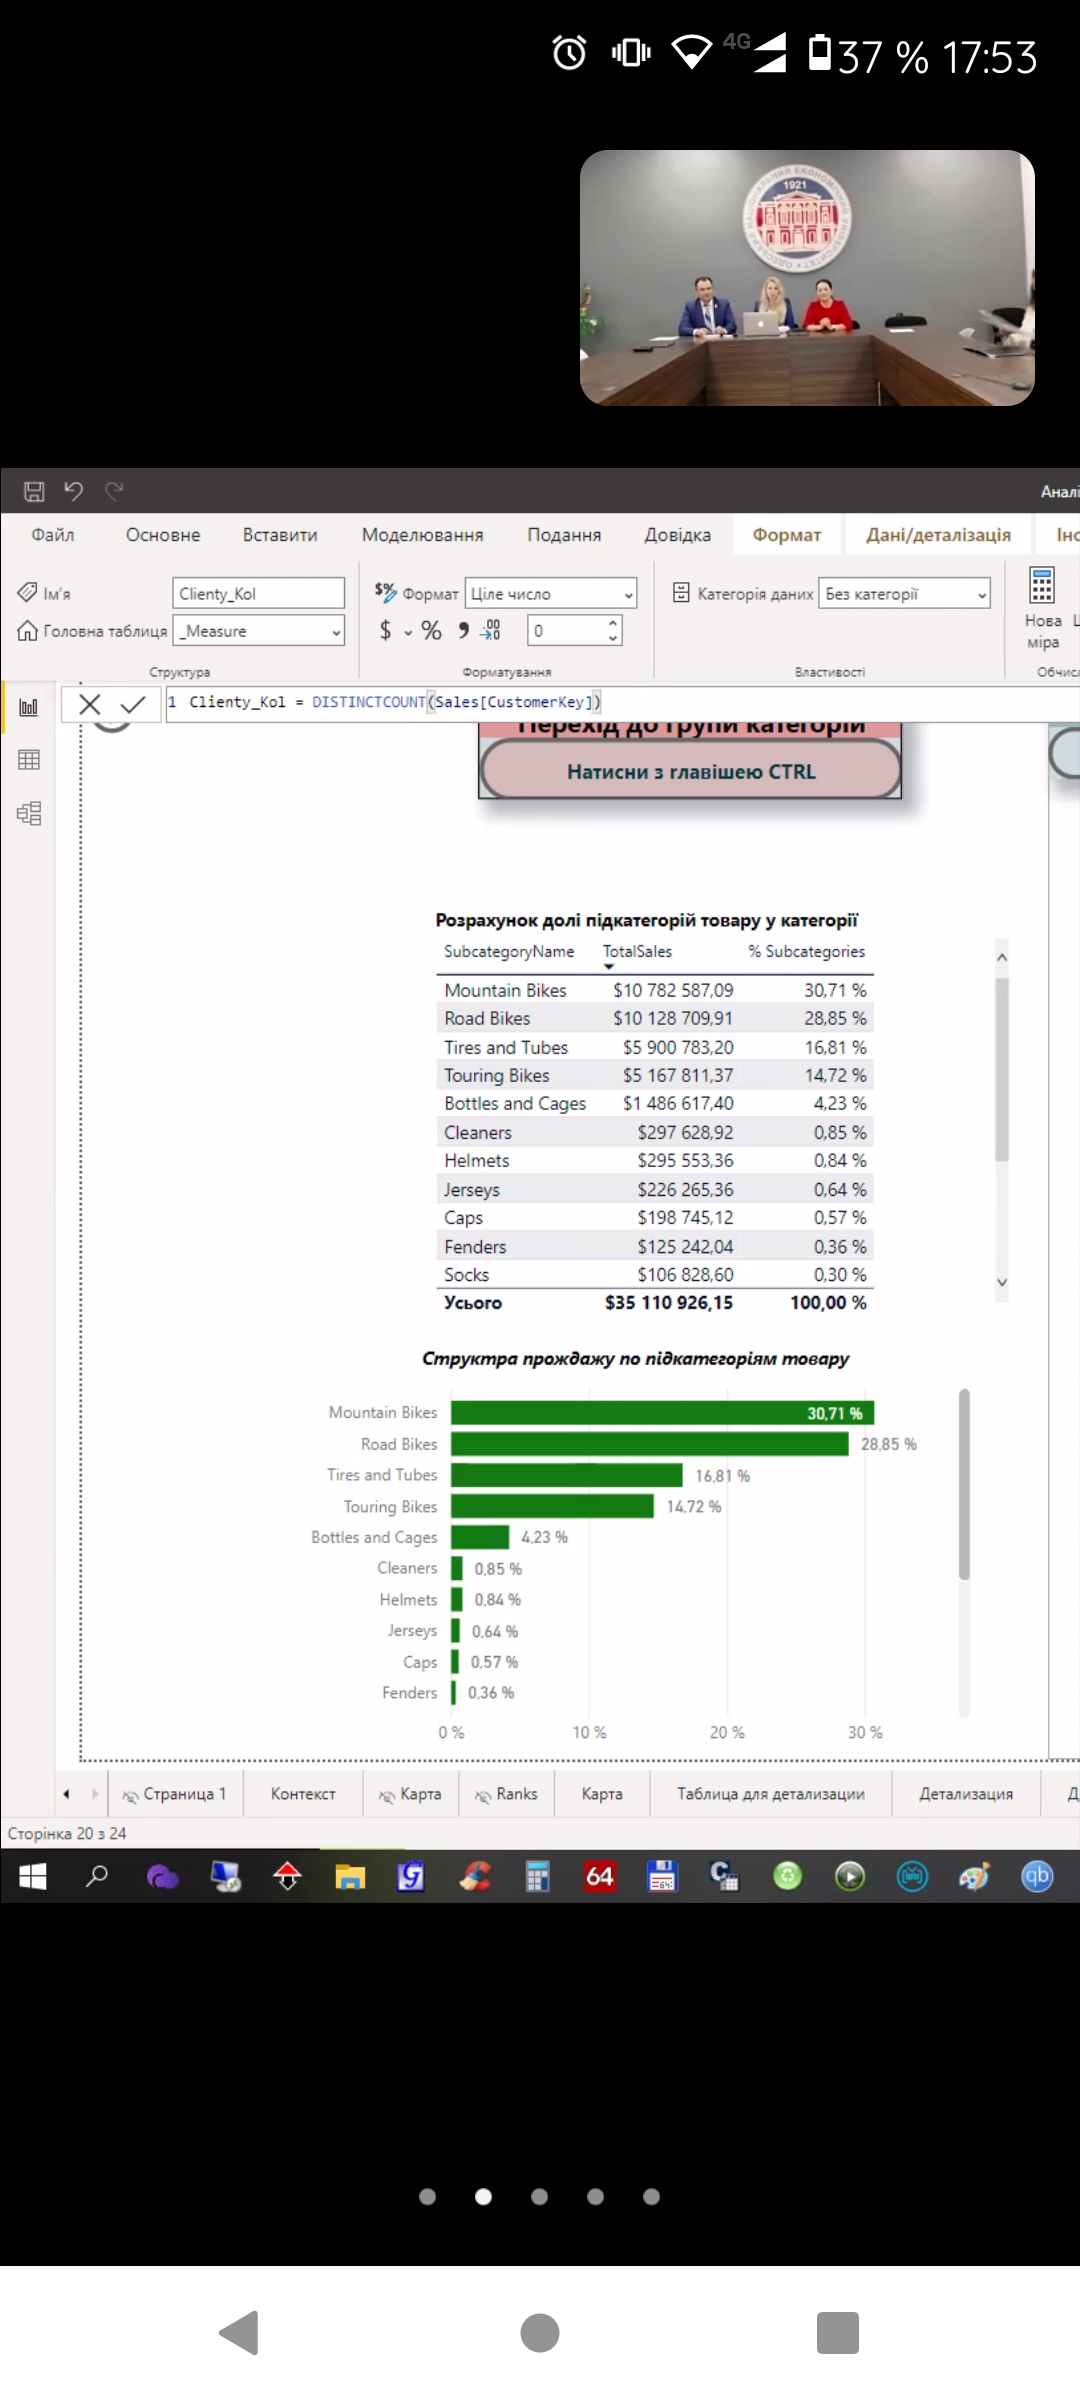Switch to Data table view icon
The image size is (1080, 2400).
[29, 760]
